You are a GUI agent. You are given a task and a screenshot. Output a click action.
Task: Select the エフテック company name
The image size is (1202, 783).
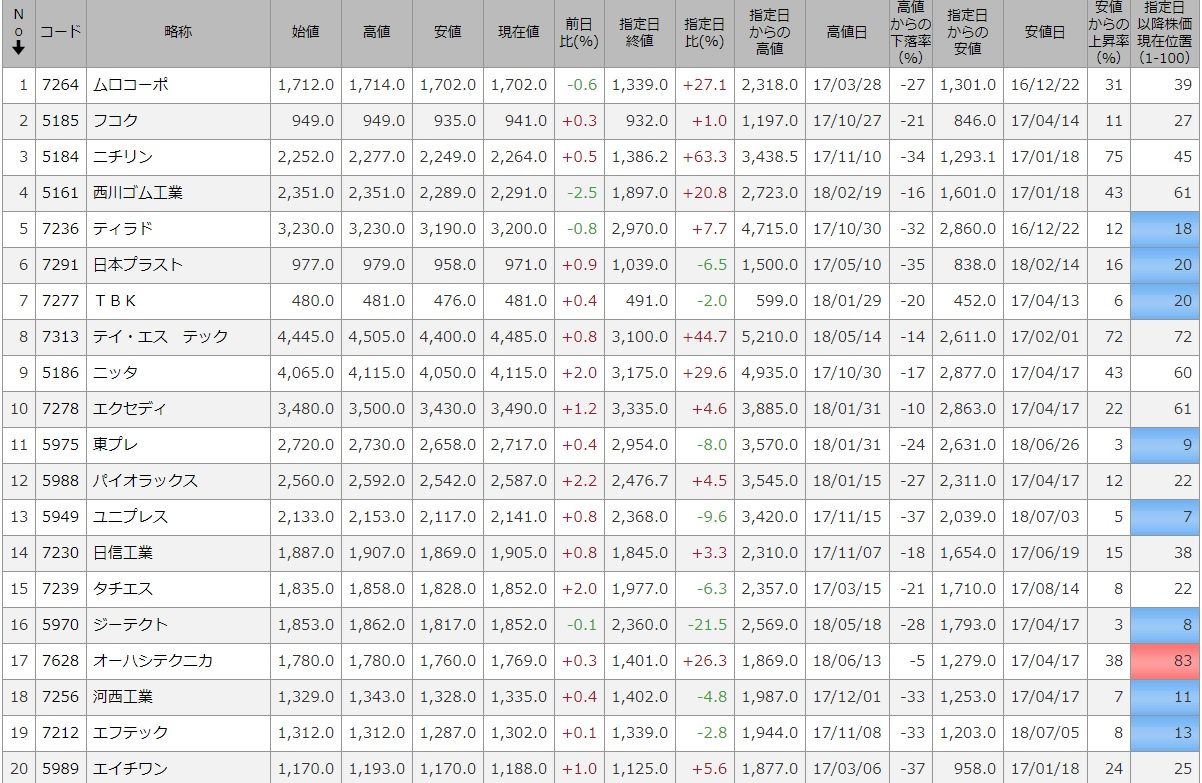point(130,733)
